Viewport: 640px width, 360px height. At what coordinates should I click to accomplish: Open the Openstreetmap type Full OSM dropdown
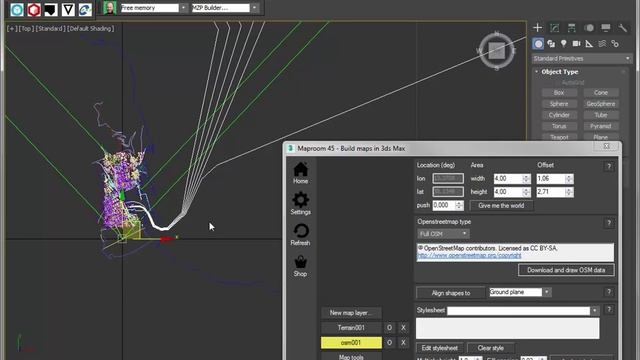pos(443,234)
